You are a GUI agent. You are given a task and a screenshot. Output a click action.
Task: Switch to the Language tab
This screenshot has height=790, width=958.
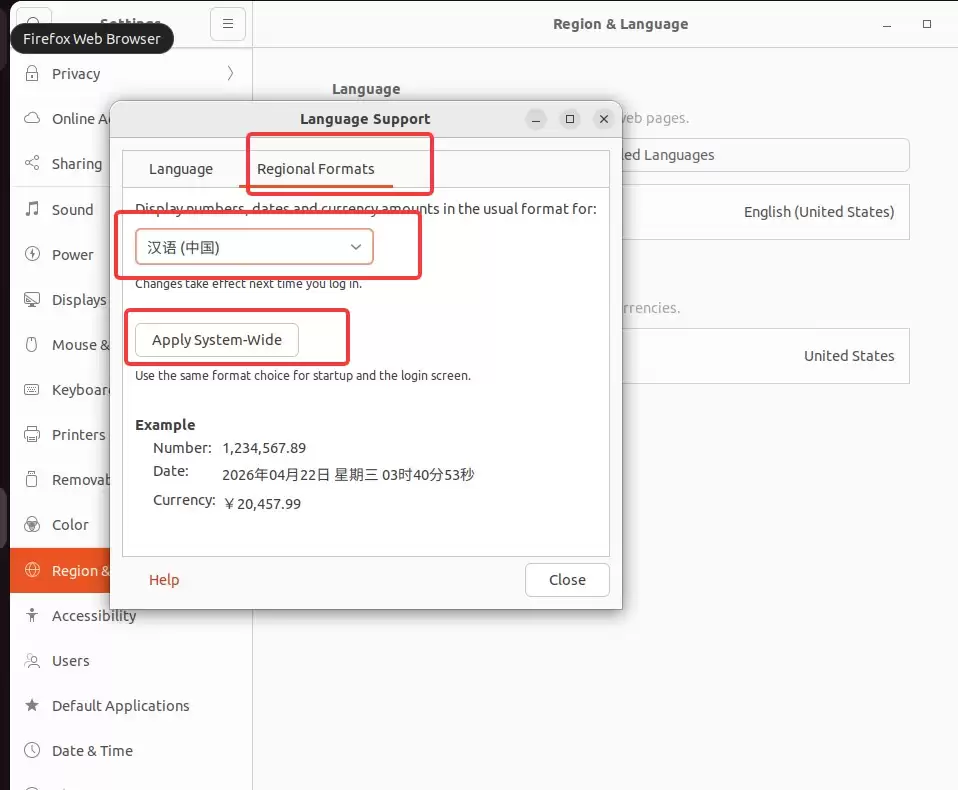[181, 169]
